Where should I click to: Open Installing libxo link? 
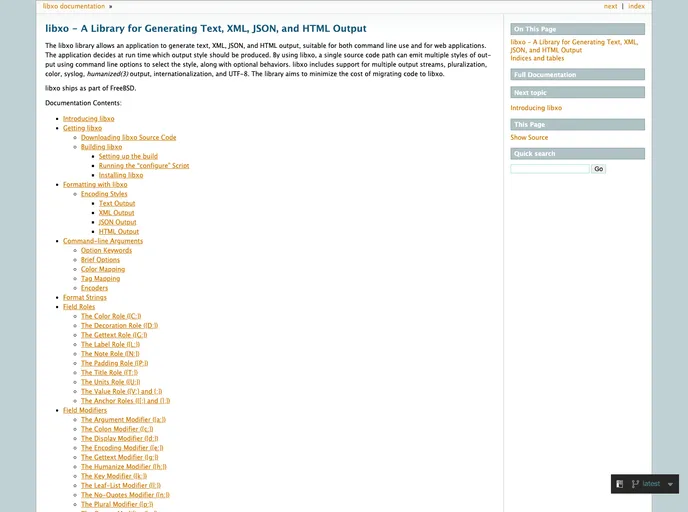coord(121,175)
